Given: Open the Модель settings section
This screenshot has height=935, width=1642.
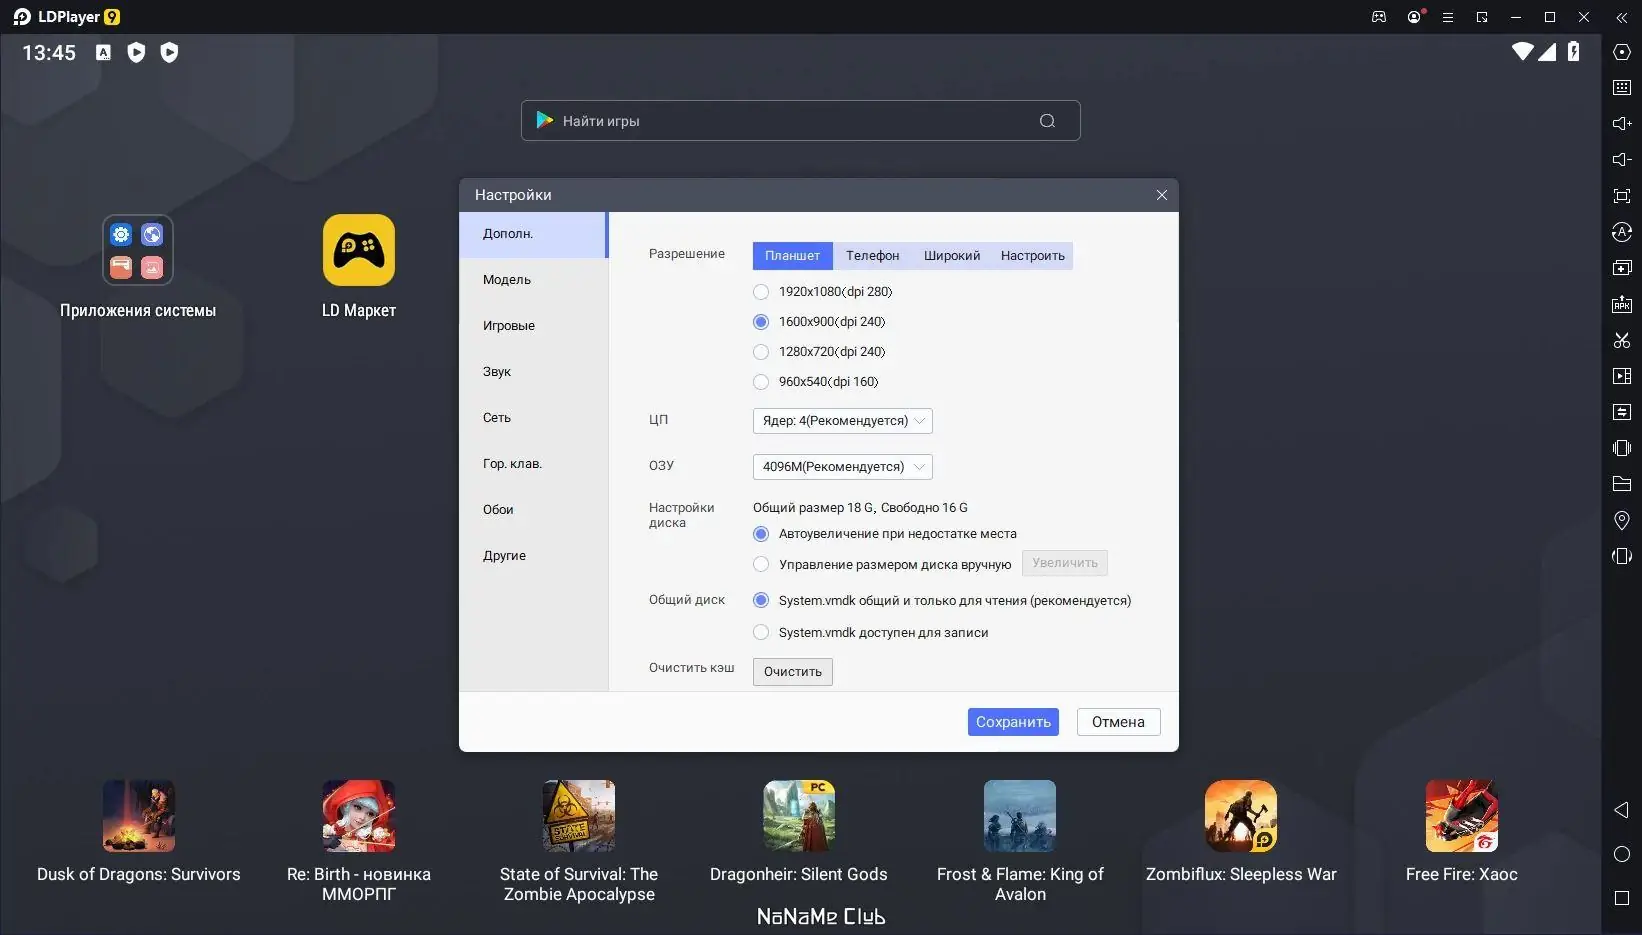Looking at the screenshot, I should (x=533, y=280).
